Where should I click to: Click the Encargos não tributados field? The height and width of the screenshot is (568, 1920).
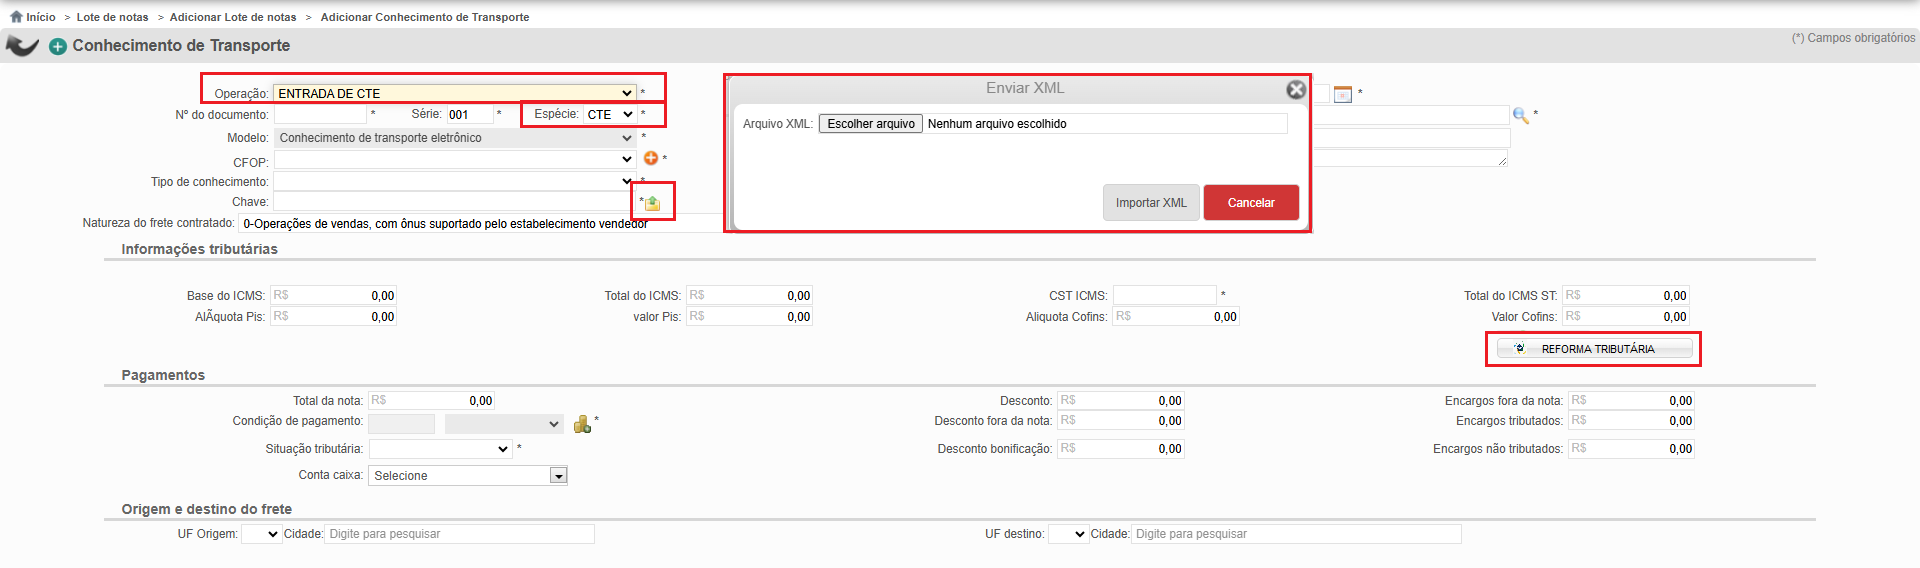click(x=1631, y=449)
